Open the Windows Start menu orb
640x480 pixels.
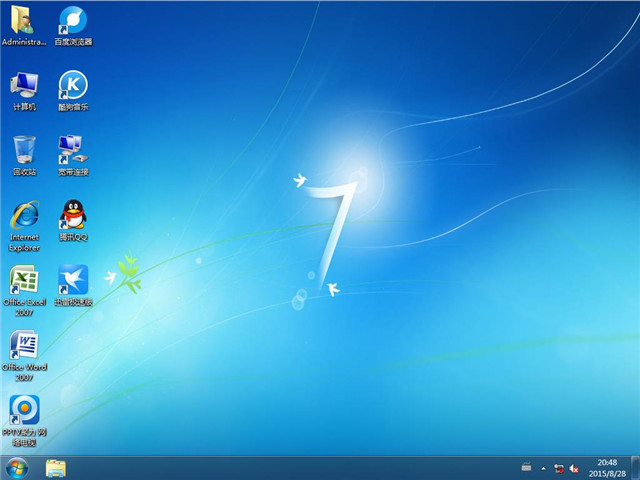click(17, 468)
